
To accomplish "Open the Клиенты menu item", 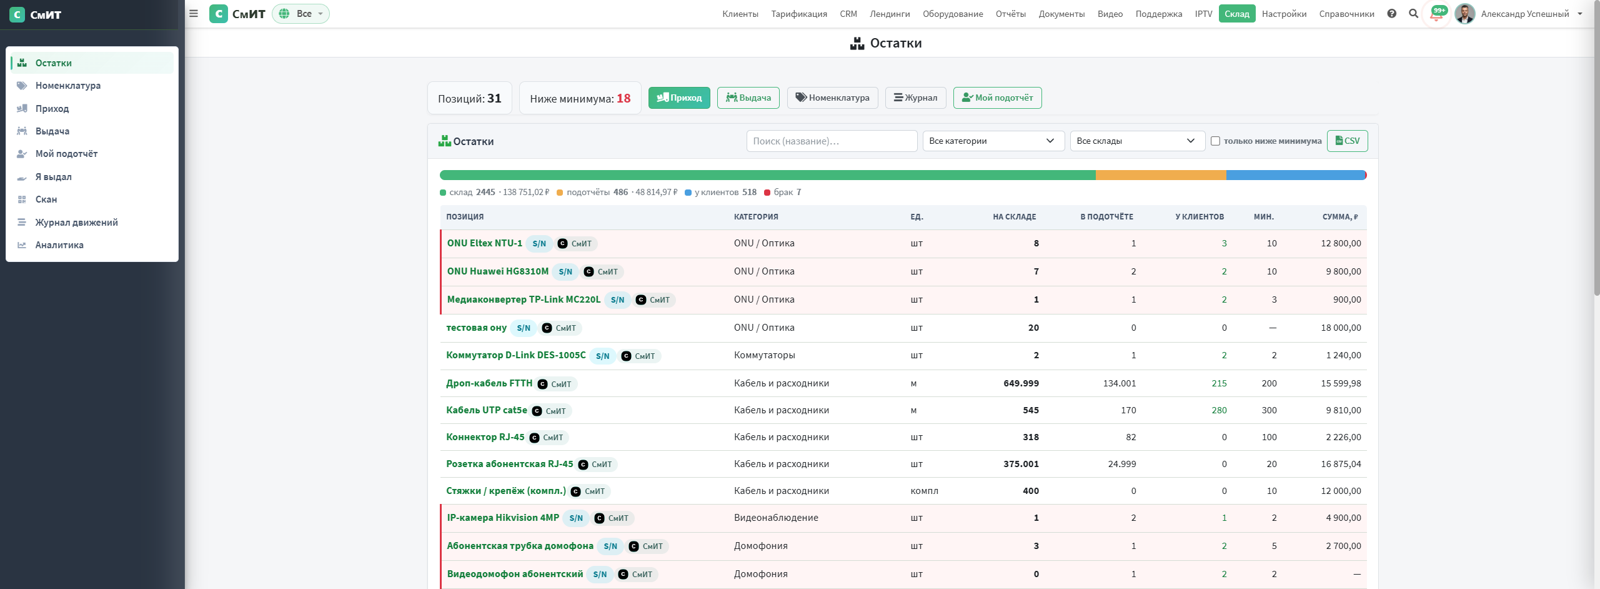I will point(740,14).
